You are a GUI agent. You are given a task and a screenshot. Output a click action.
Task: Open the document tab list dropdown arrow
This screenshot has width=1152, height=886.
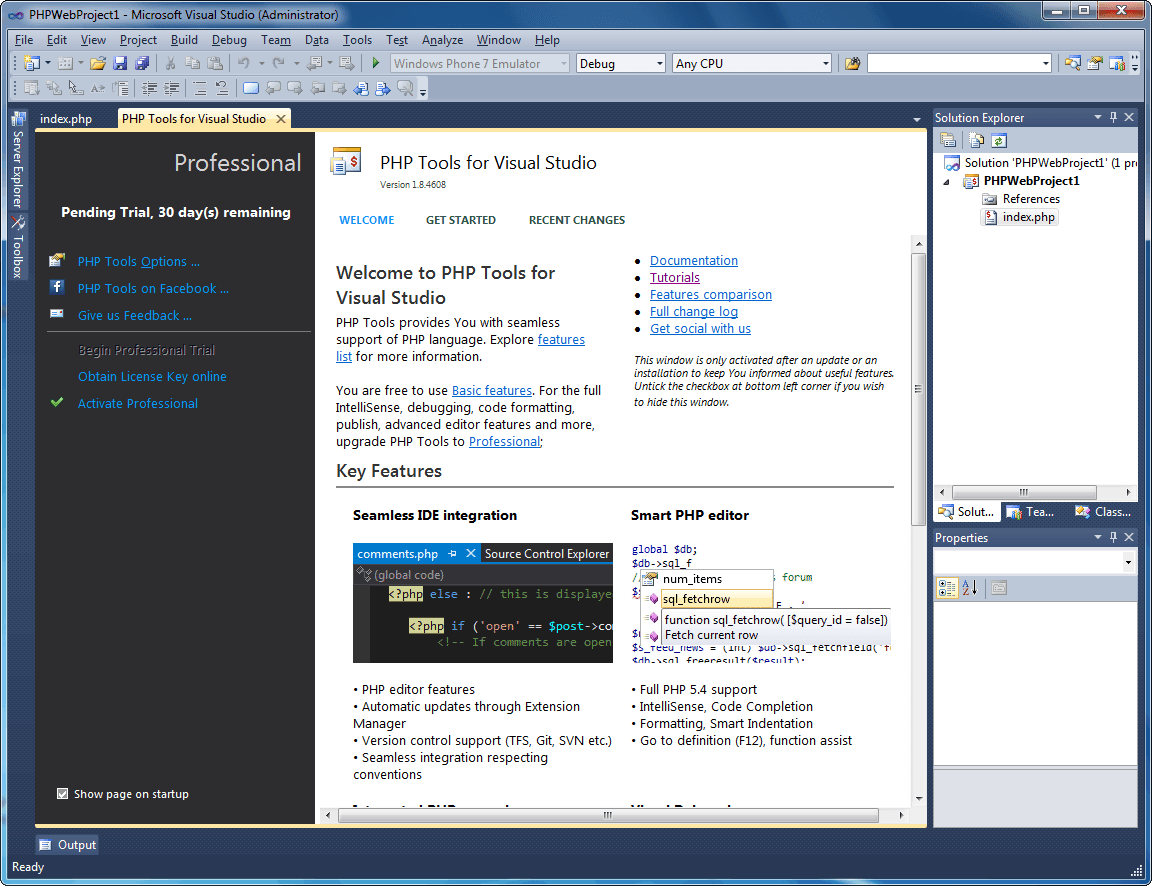click(x=916, y=119)
